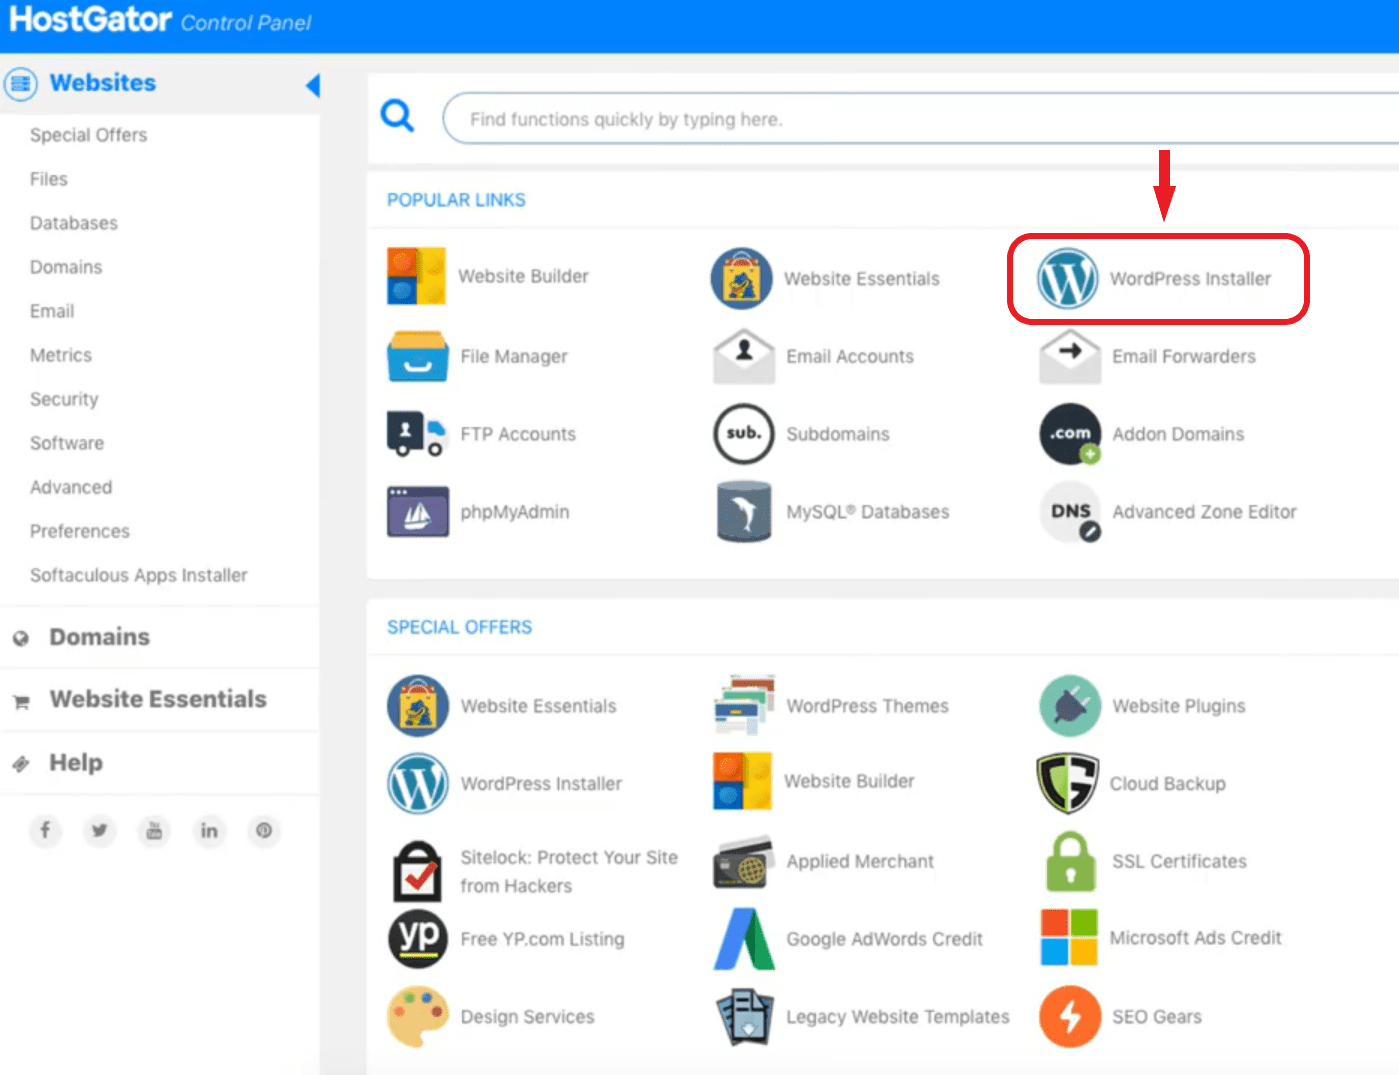The image size is (1399, 1075).
Task: Click Website Builder icon under Special Offers
Action: click(x=743, y=781)
